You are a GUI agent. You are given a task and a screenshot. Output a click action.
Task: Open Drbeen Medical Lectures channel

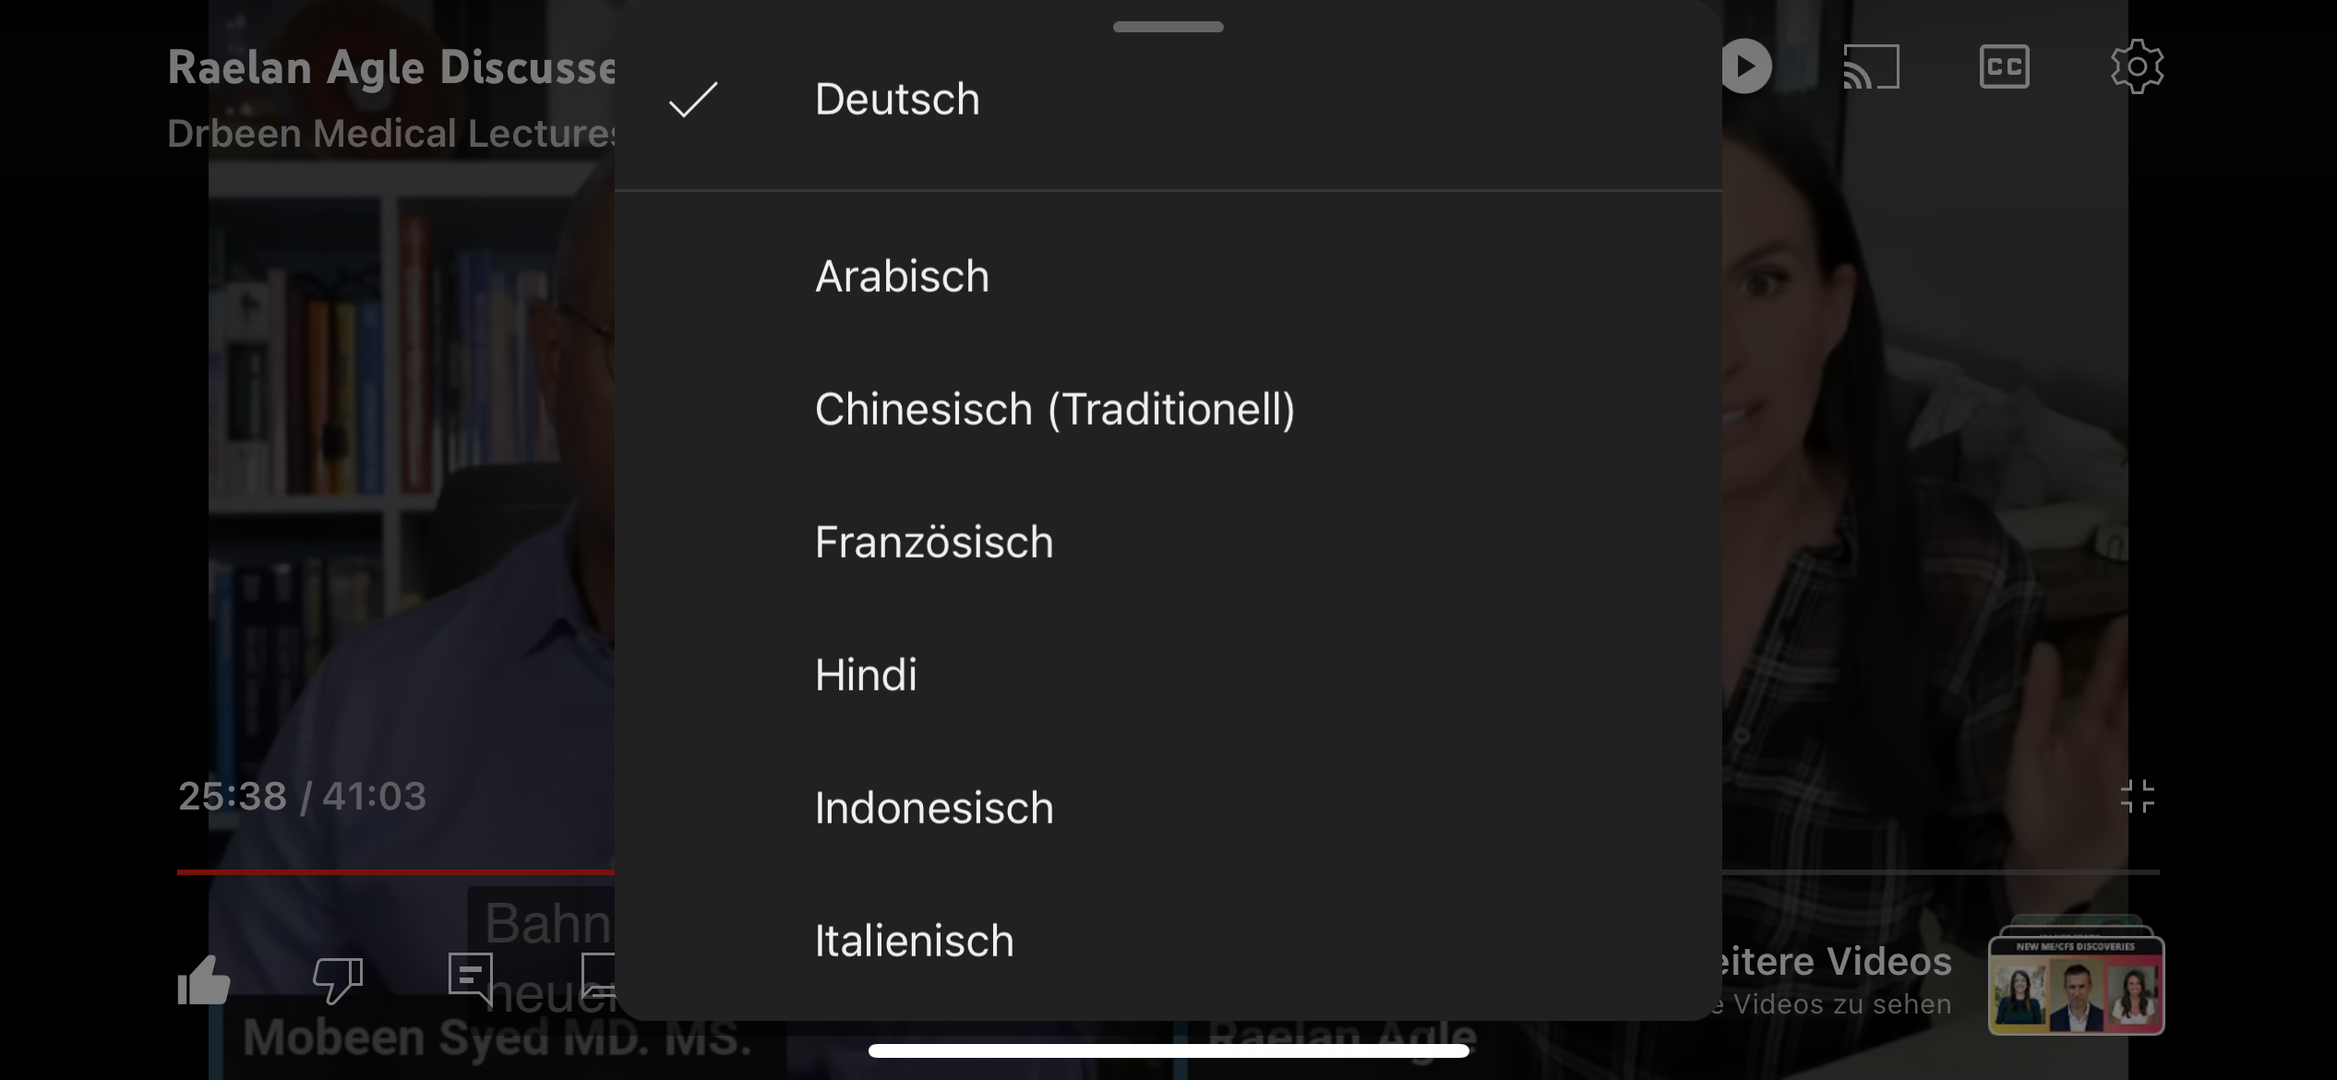tap(390, 134)
